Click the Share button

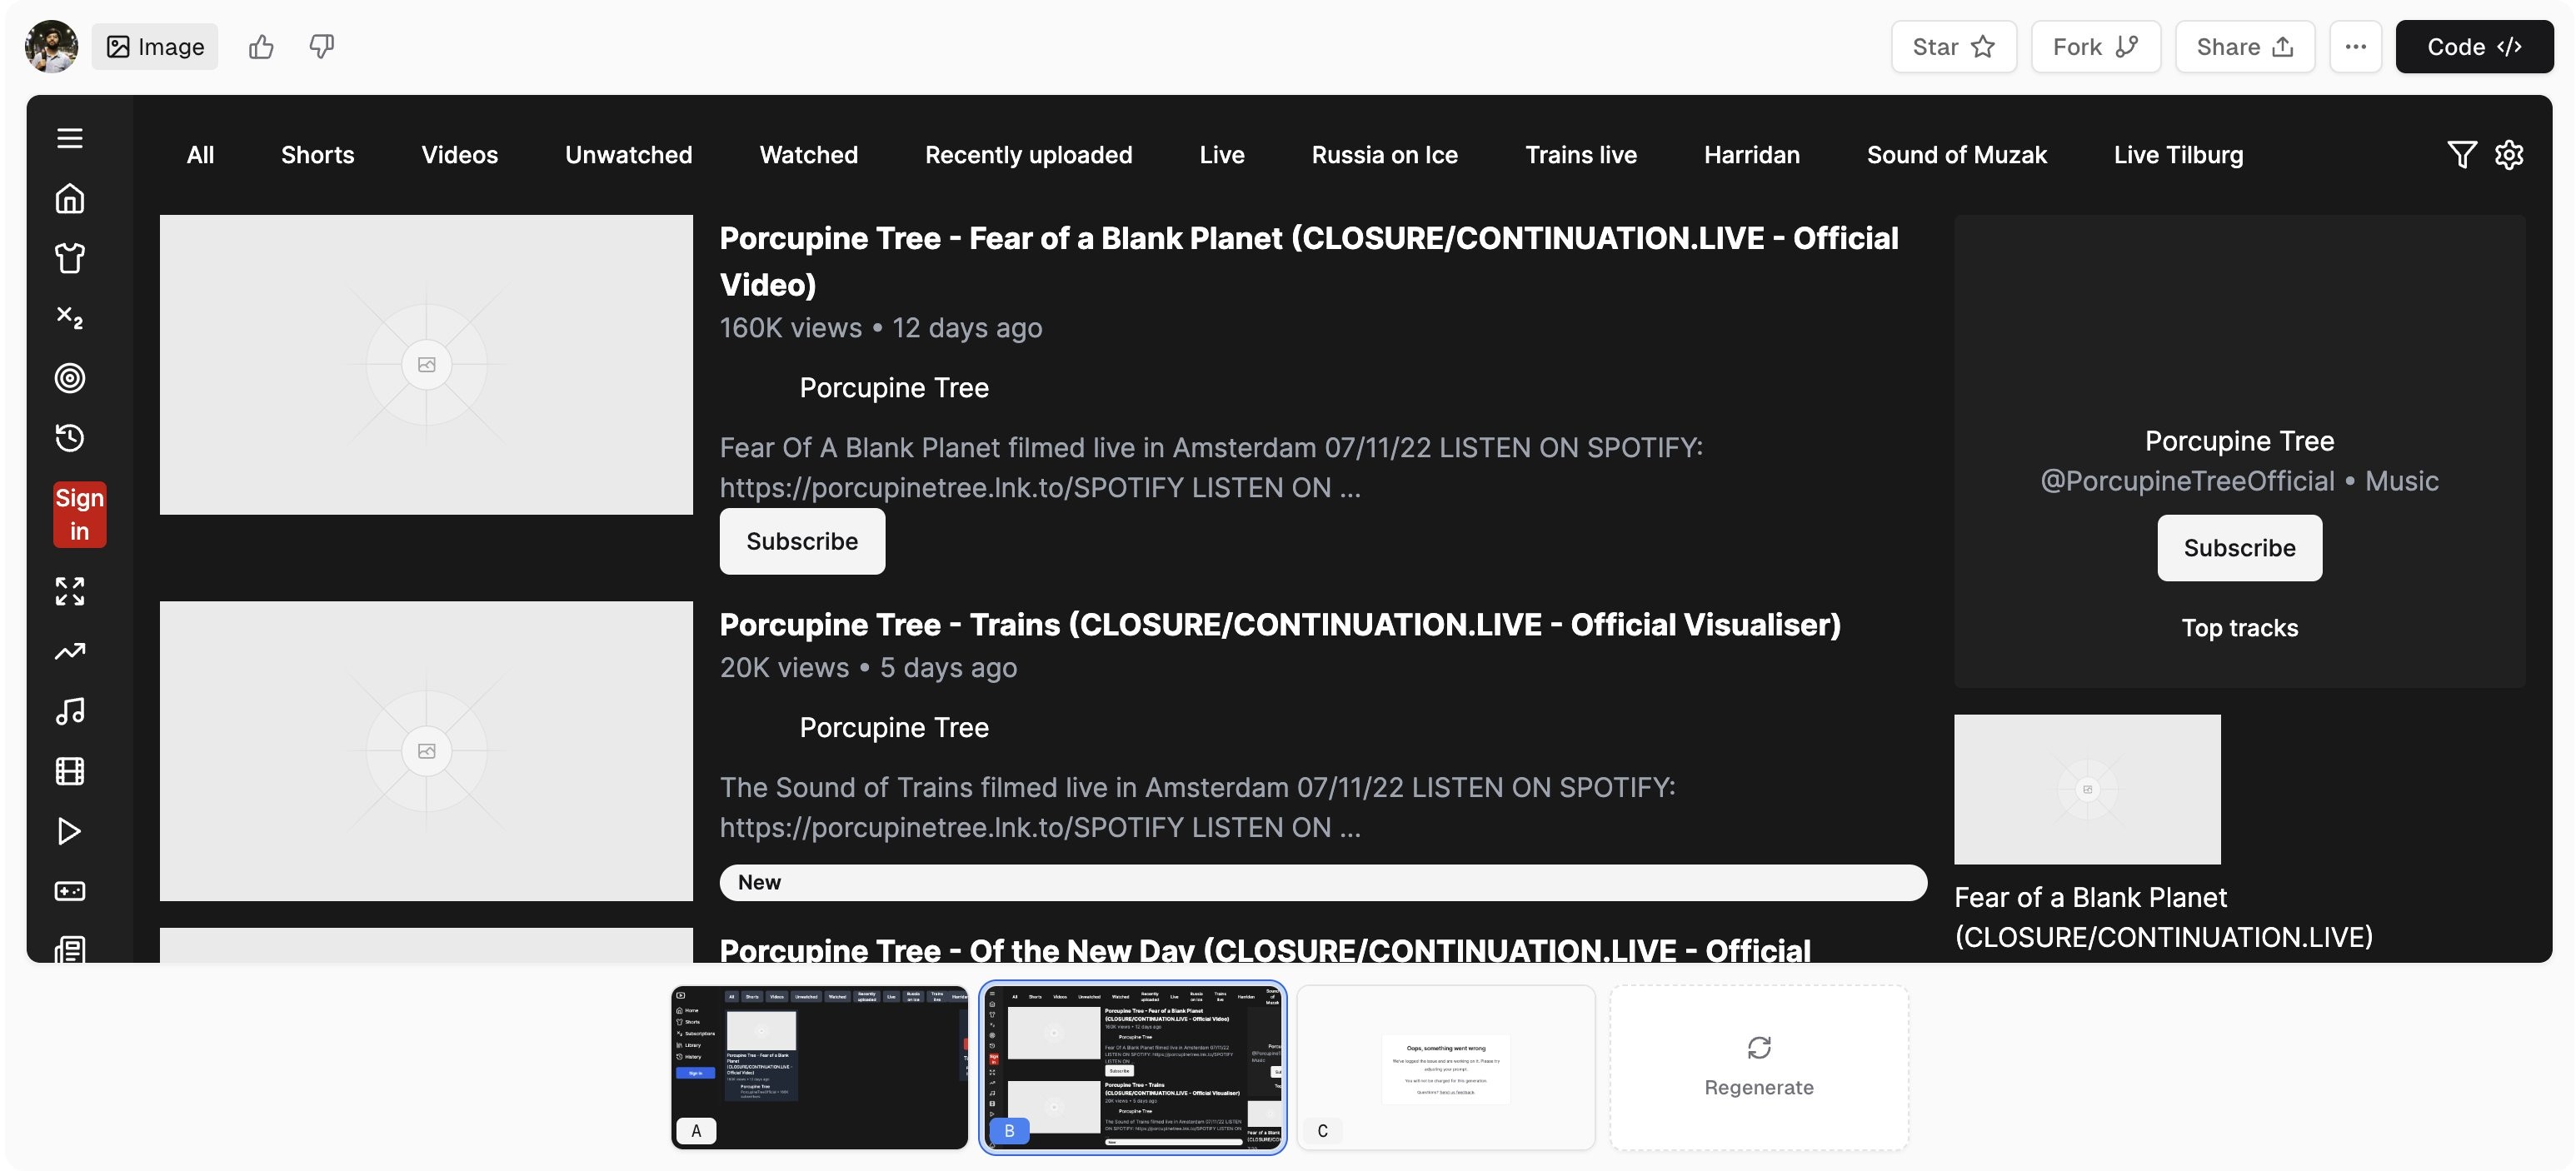tap(2244, 46)
